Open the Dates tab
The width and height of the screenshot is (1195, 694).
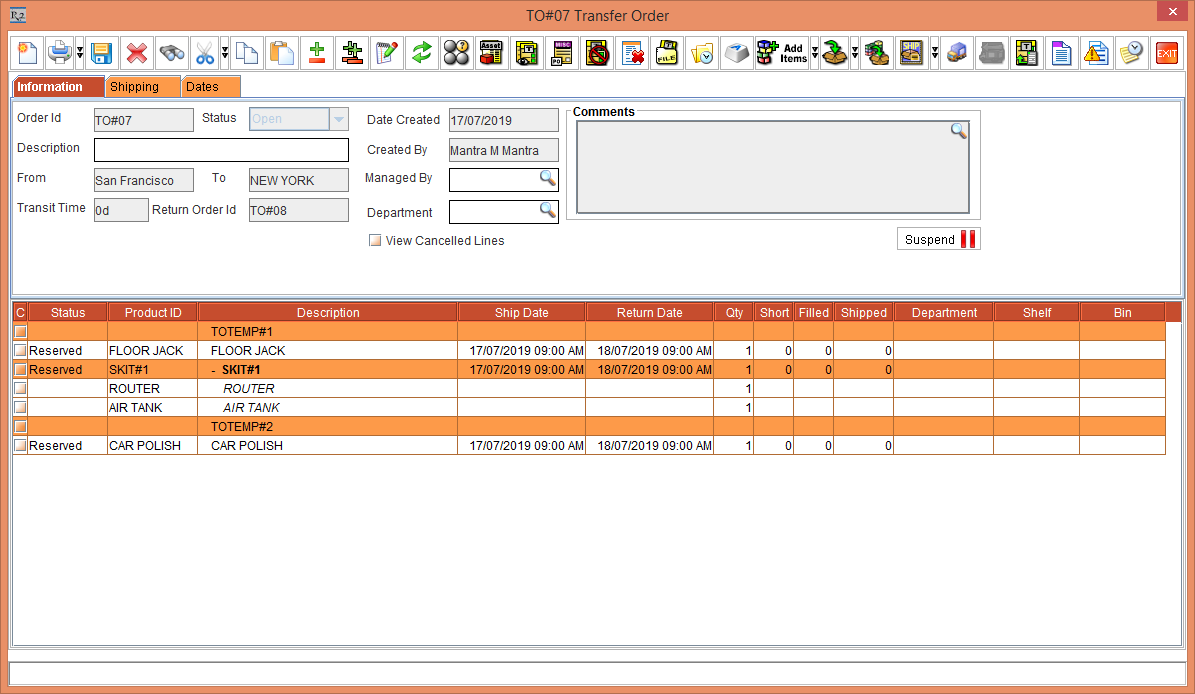point(208,87)
